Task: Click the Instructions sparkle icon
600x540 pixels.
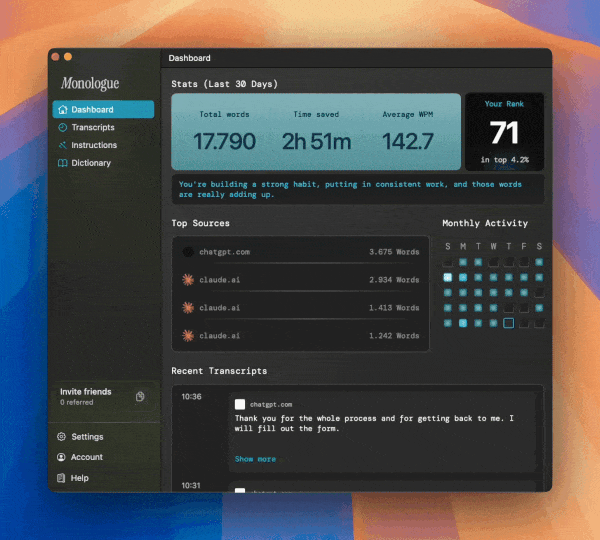Action: pyautogui.click(x=62, y=145)
